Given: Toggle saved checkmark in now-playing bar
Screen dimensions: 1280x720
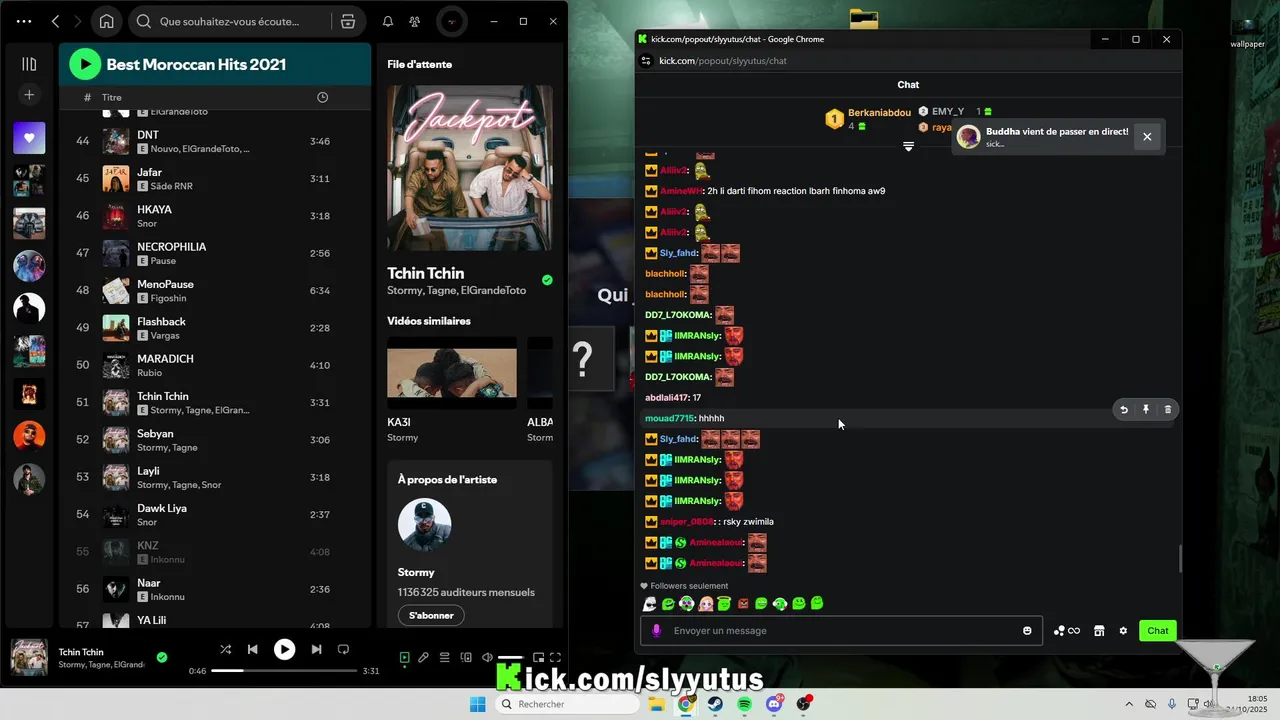Looking at the screenshot, I should pyautogui.click(x=162, y=657).
